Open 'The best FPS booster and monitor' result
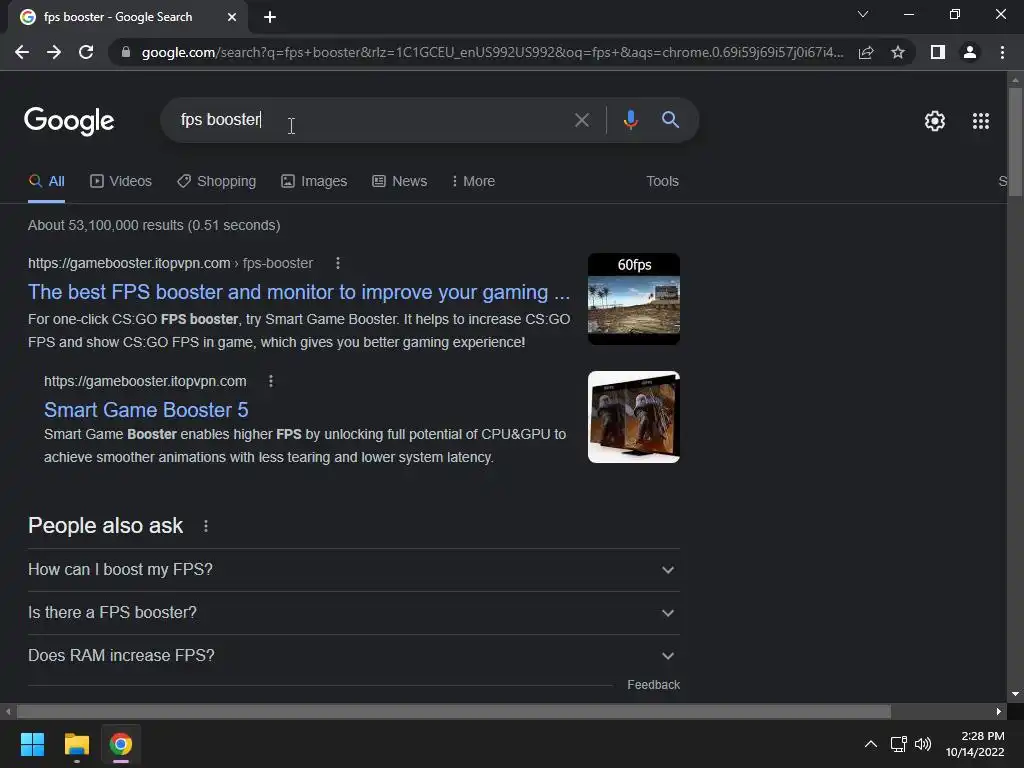1024x768 pixels. tap(298, 292)
